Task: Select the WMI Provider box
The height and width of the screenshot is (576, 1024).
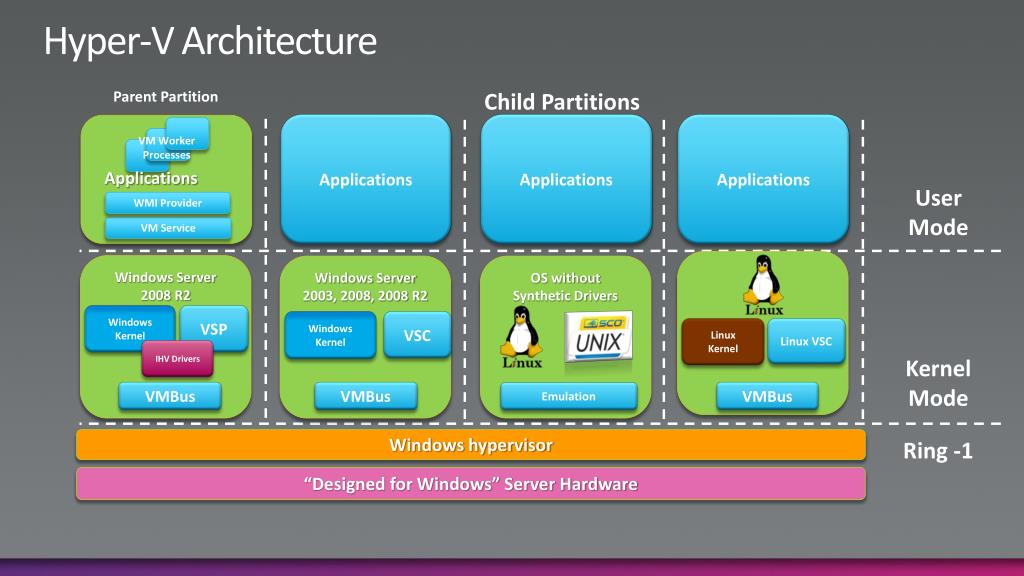Action: pos(168,203)
